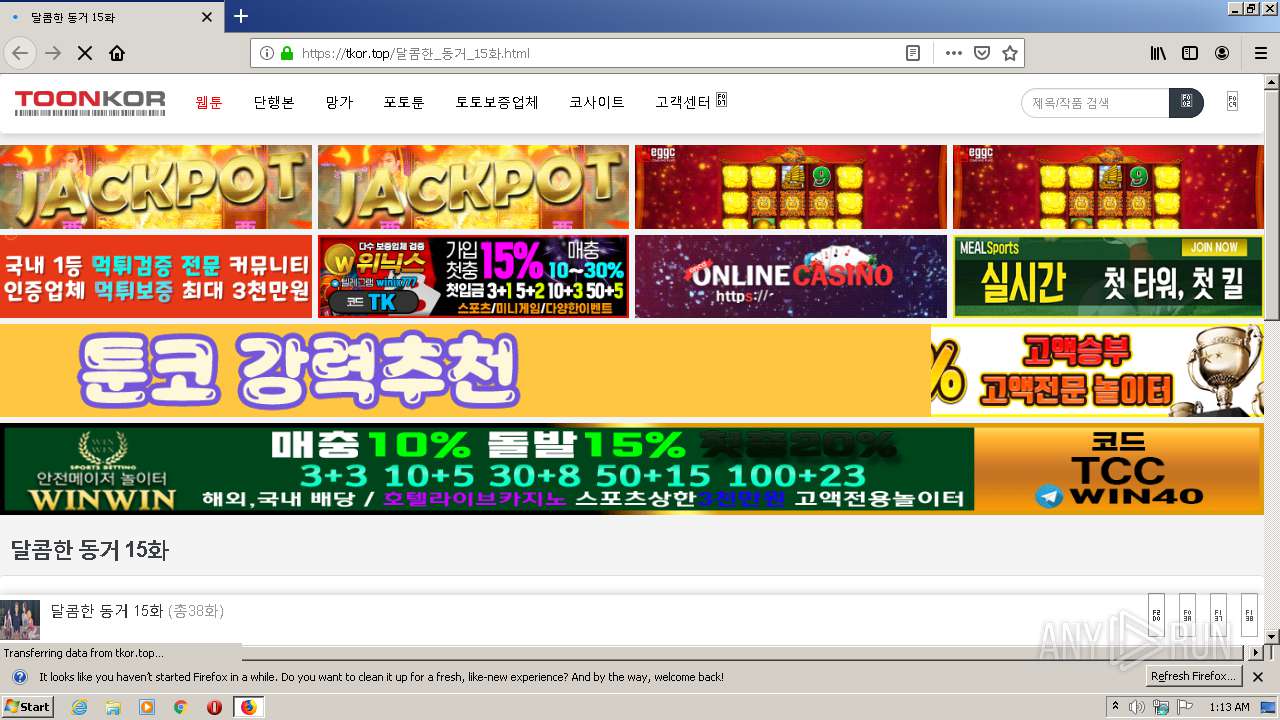Image resolution: width=1280 pixels, height=720 pixels.
Task: Open Firefox account menu
Action: (1222, 53)
